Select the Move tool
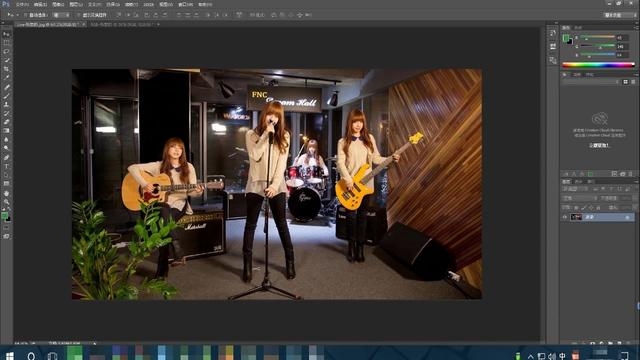Viewport: 640px width, 360px height. coord(7,34)
